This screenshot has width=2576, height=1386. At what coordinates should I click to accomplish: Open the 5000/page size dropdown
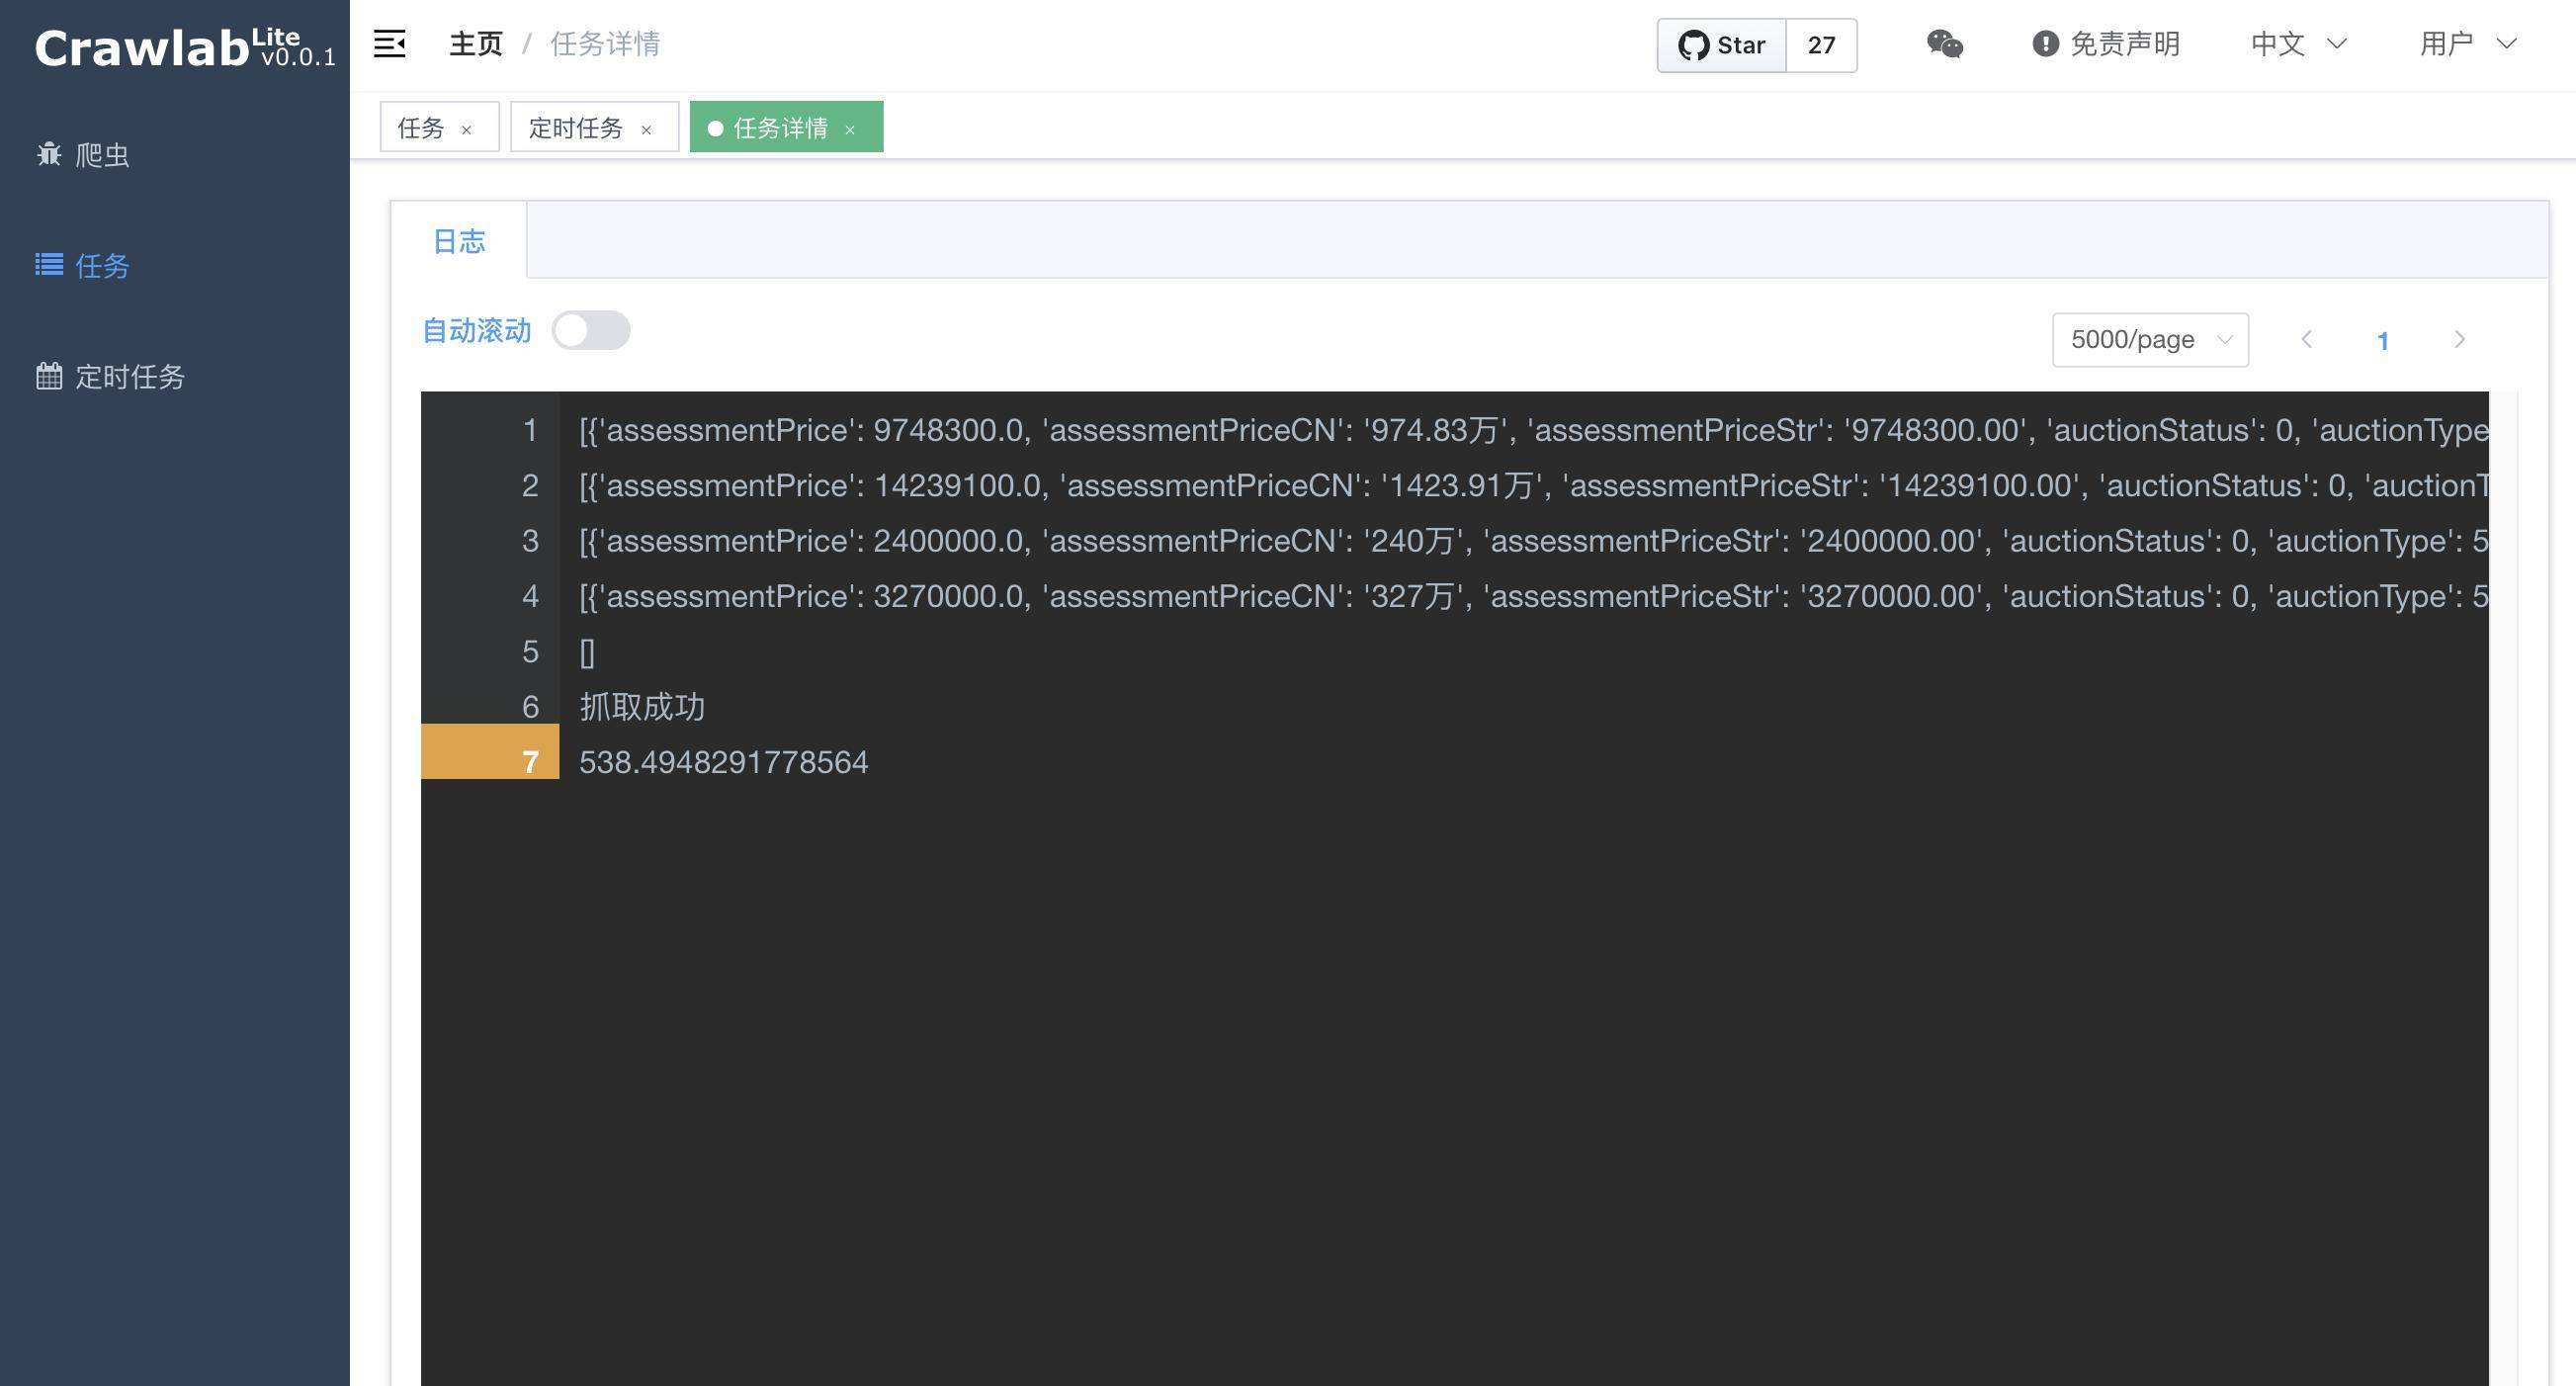2150,340
